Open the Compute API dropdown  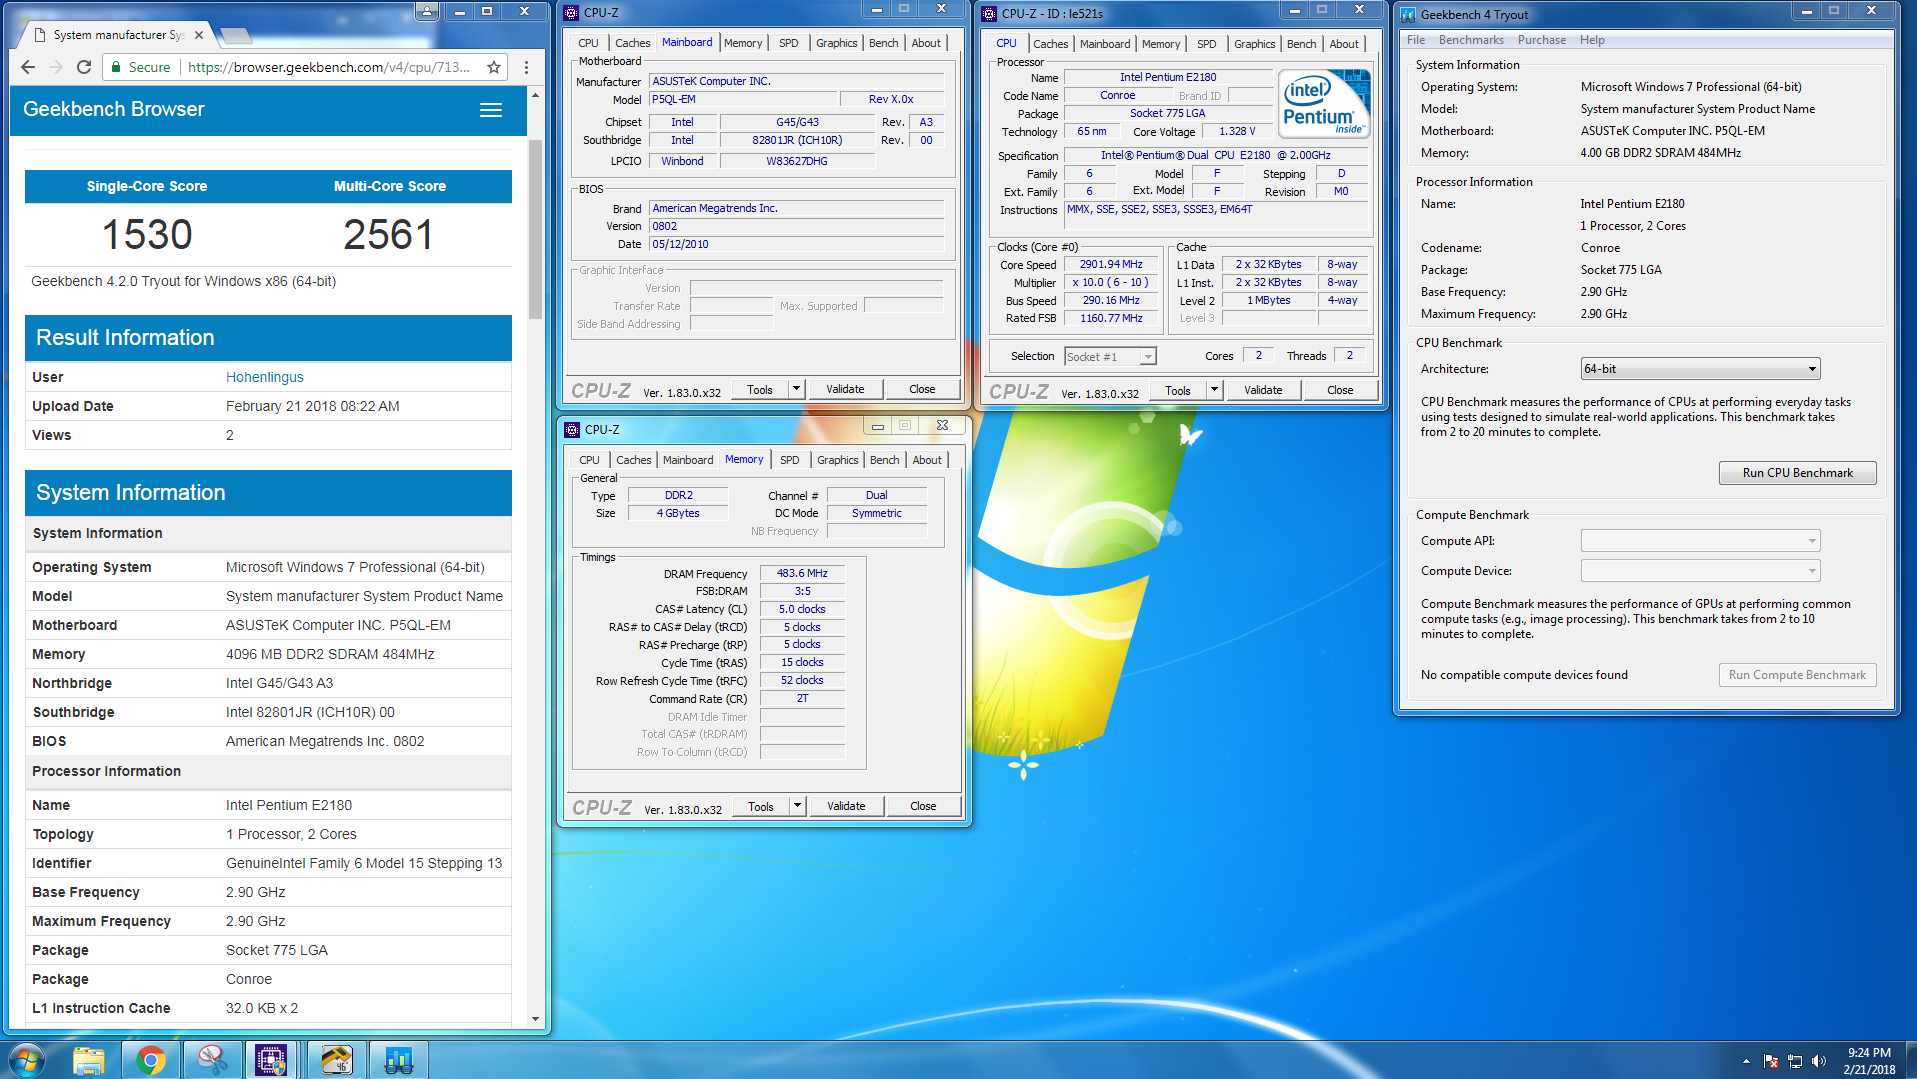1700,541
